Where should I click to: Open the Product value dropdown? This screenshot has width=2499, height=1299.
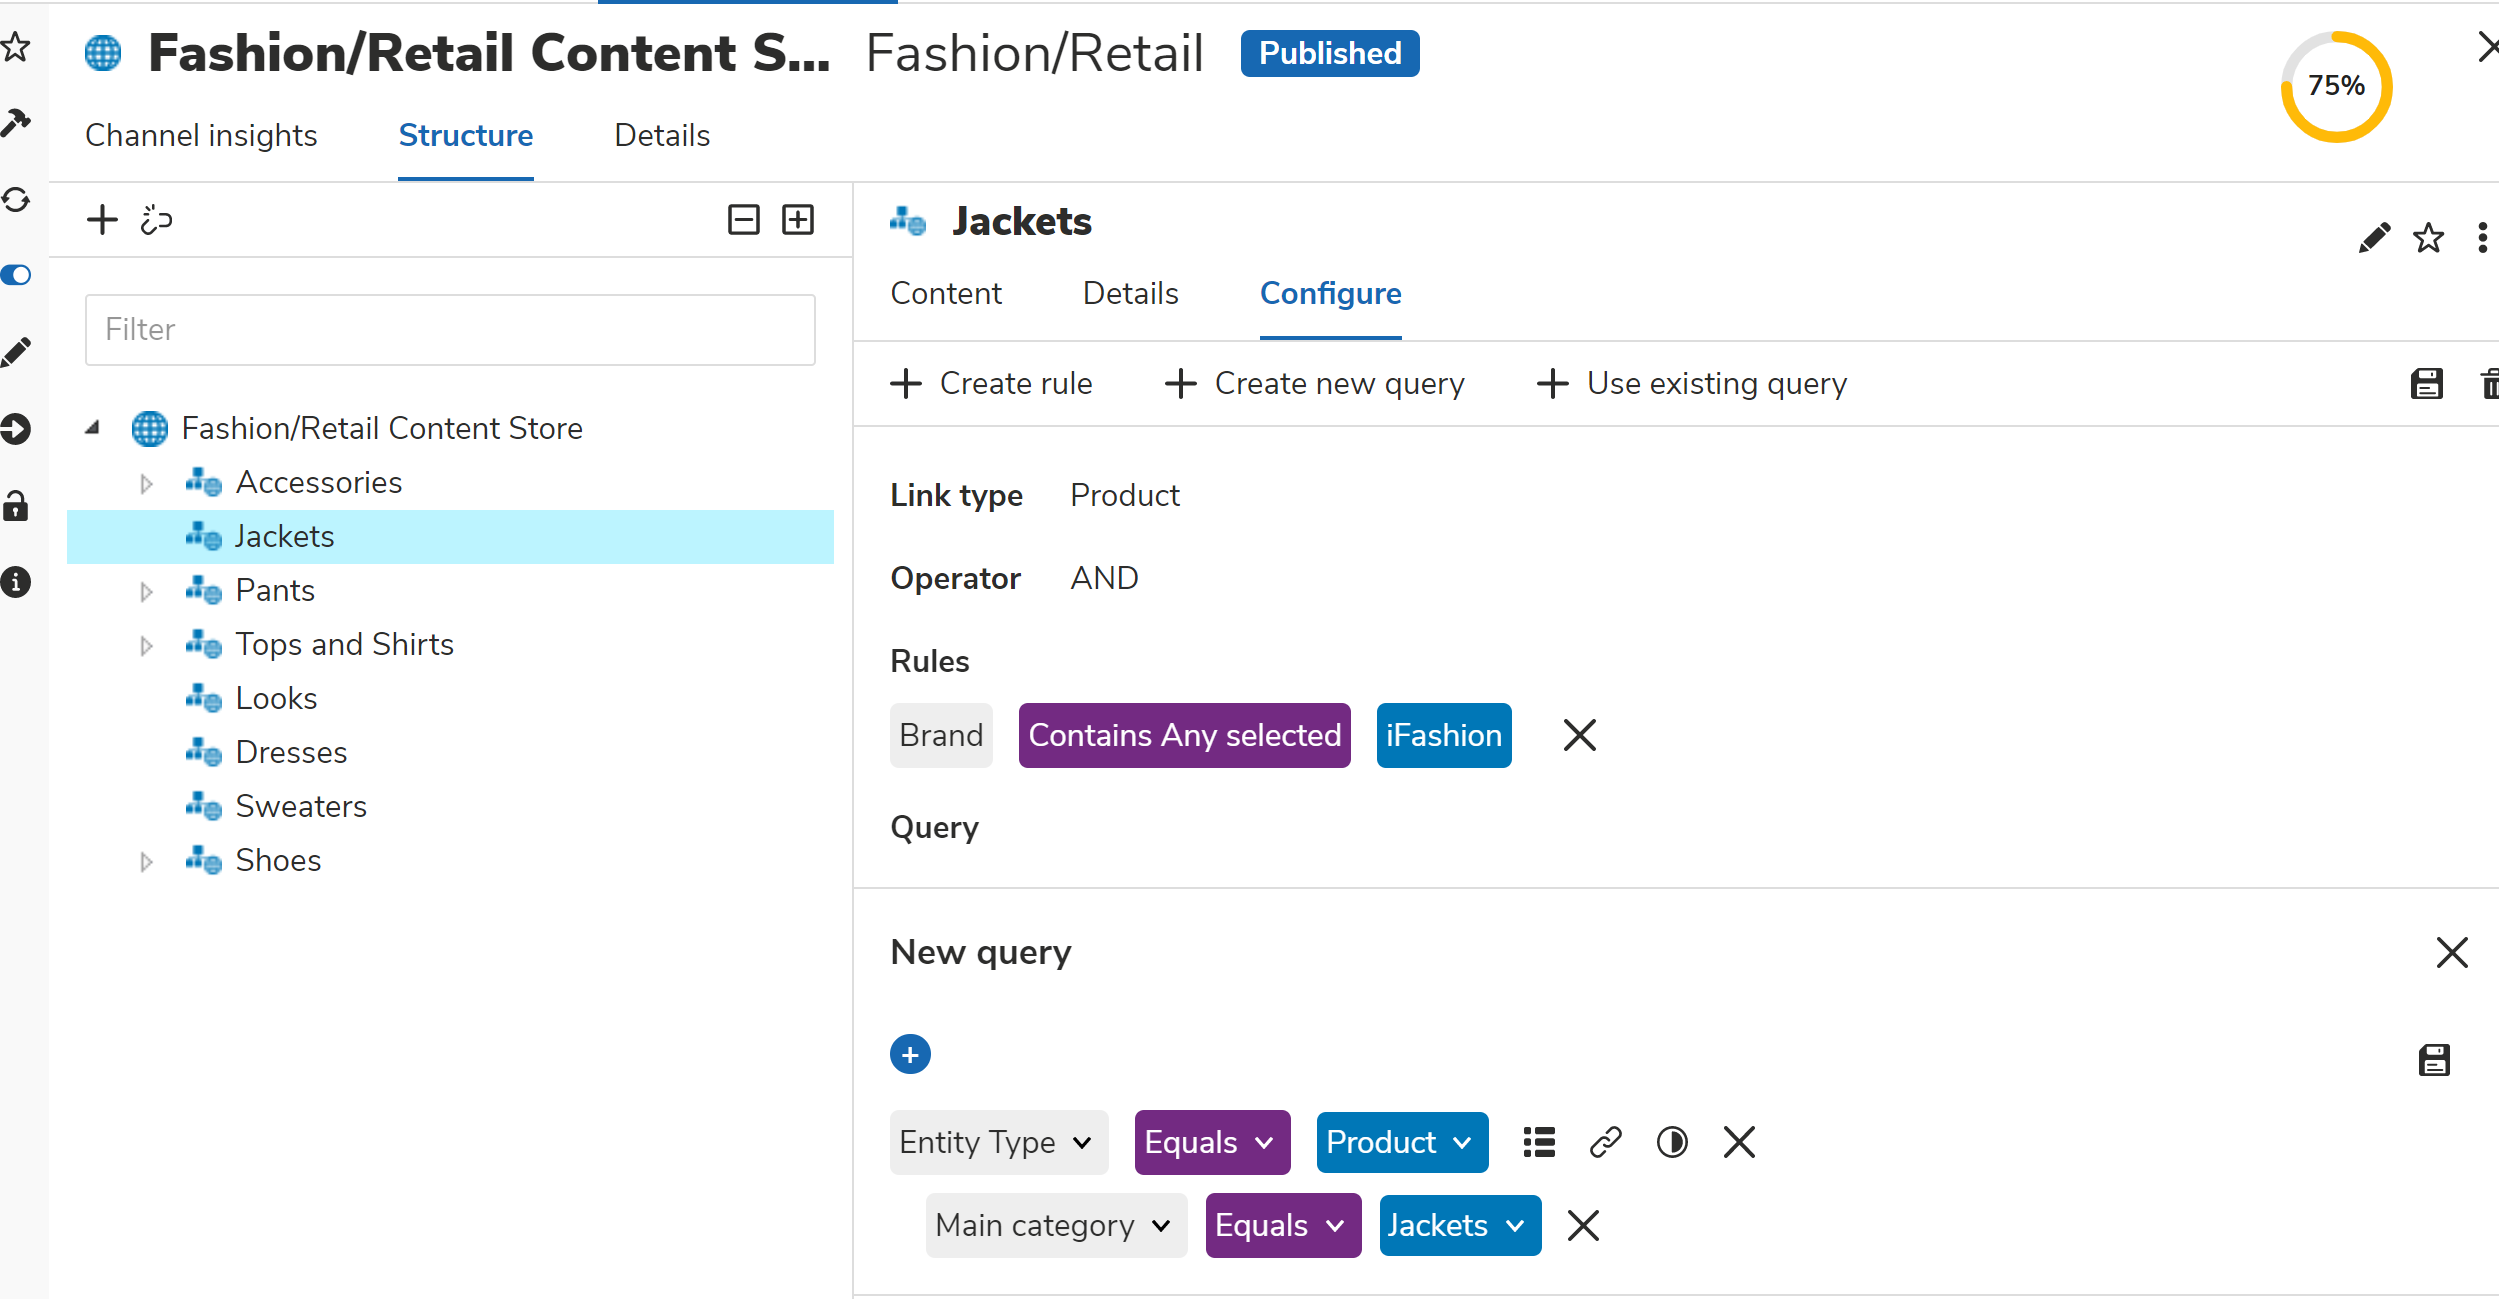pyautogui.click(x=1402, y=1142)
